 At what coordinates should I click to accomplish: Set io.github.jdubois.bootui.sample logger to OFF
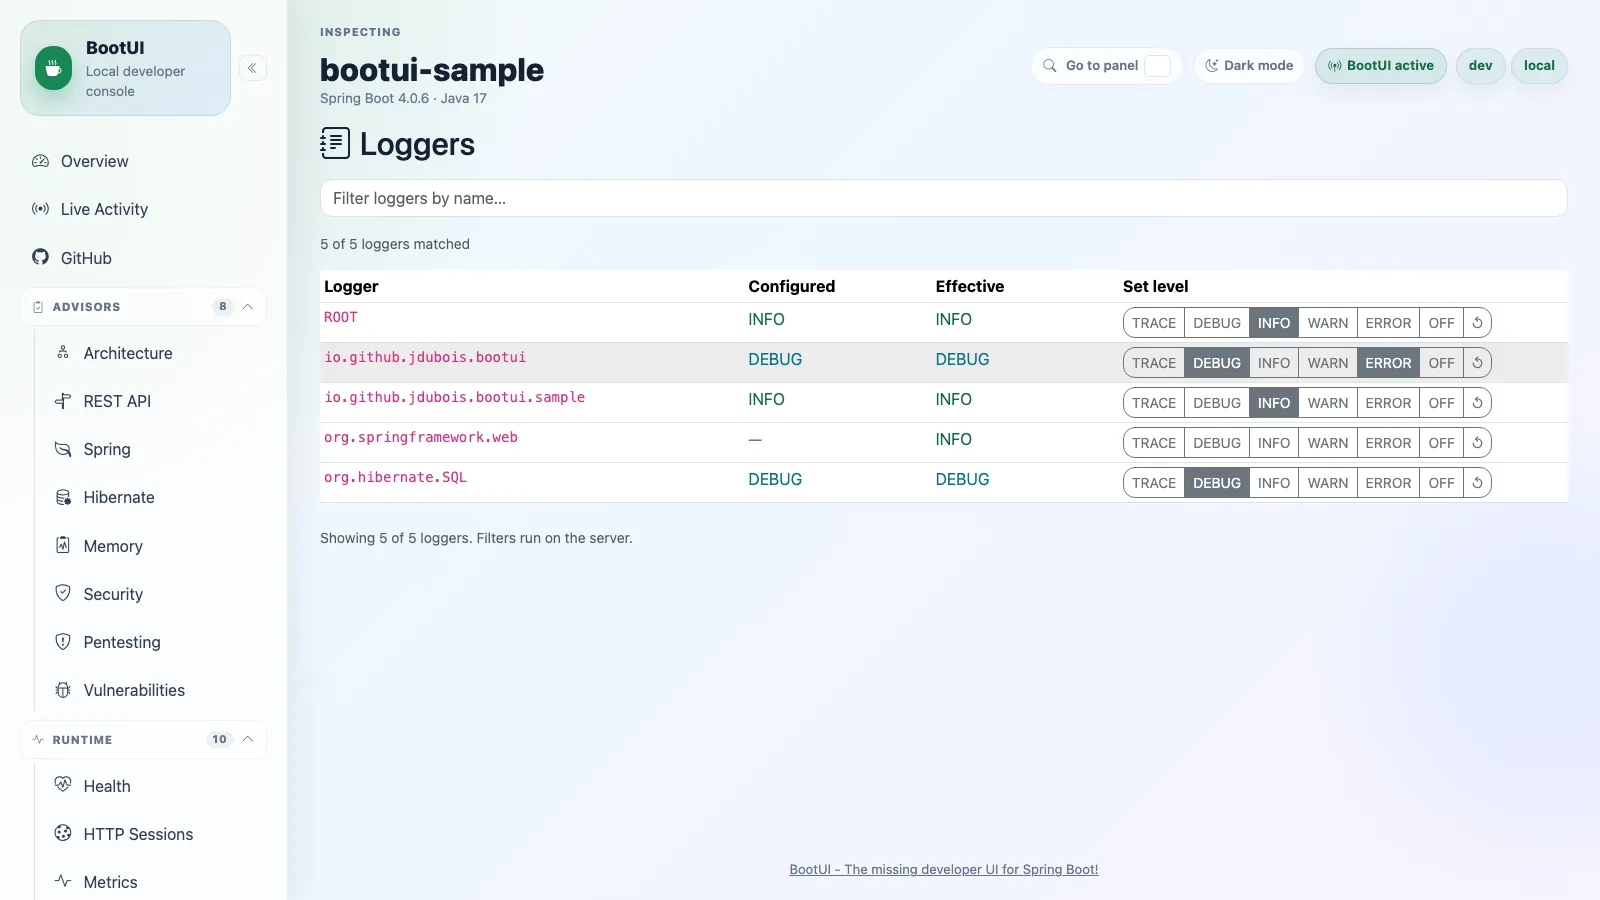point(1441,403)
